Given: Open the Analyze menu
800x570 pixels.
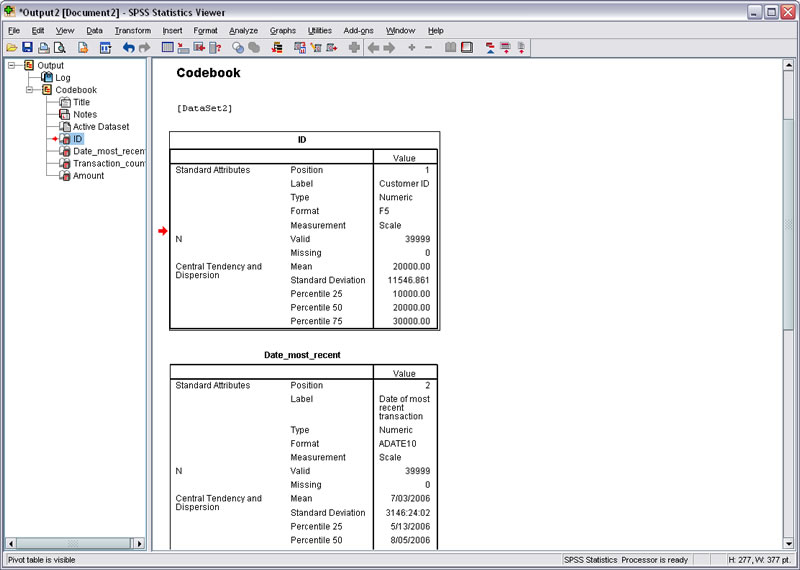Looking at the screenshot, I should point(243,31).
